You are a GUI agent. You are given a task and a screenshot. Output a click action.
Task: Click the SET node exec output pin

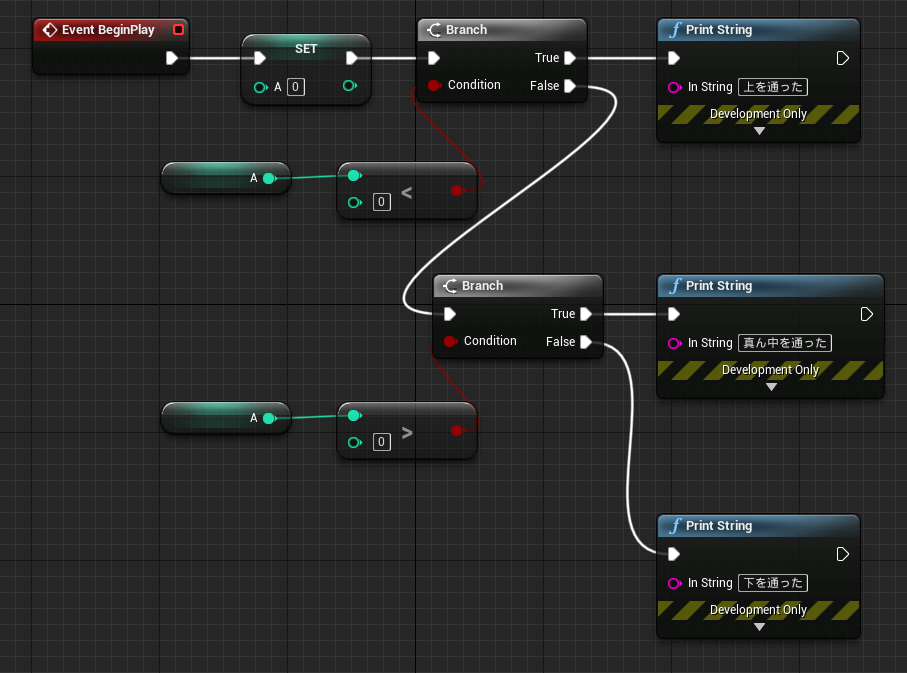352,58
